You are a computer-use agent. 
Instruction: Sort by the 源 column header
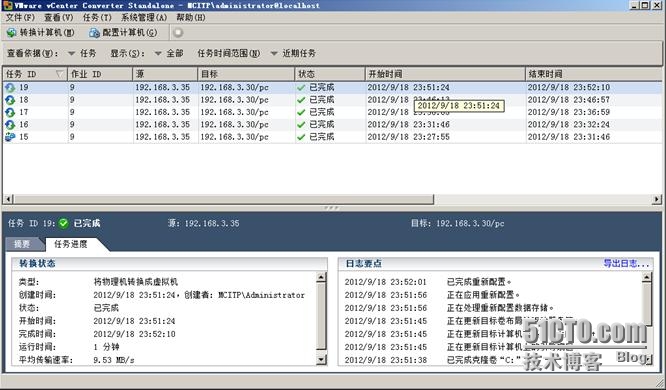coord(165,74)
